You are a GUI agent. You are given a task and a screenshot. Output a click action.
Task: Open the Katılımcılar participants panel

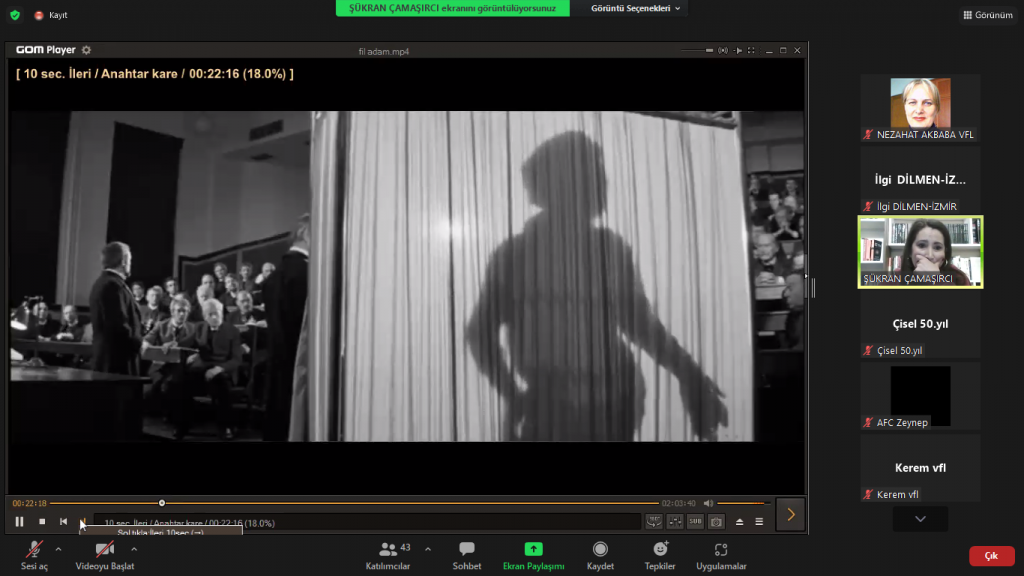click(388, 555)
